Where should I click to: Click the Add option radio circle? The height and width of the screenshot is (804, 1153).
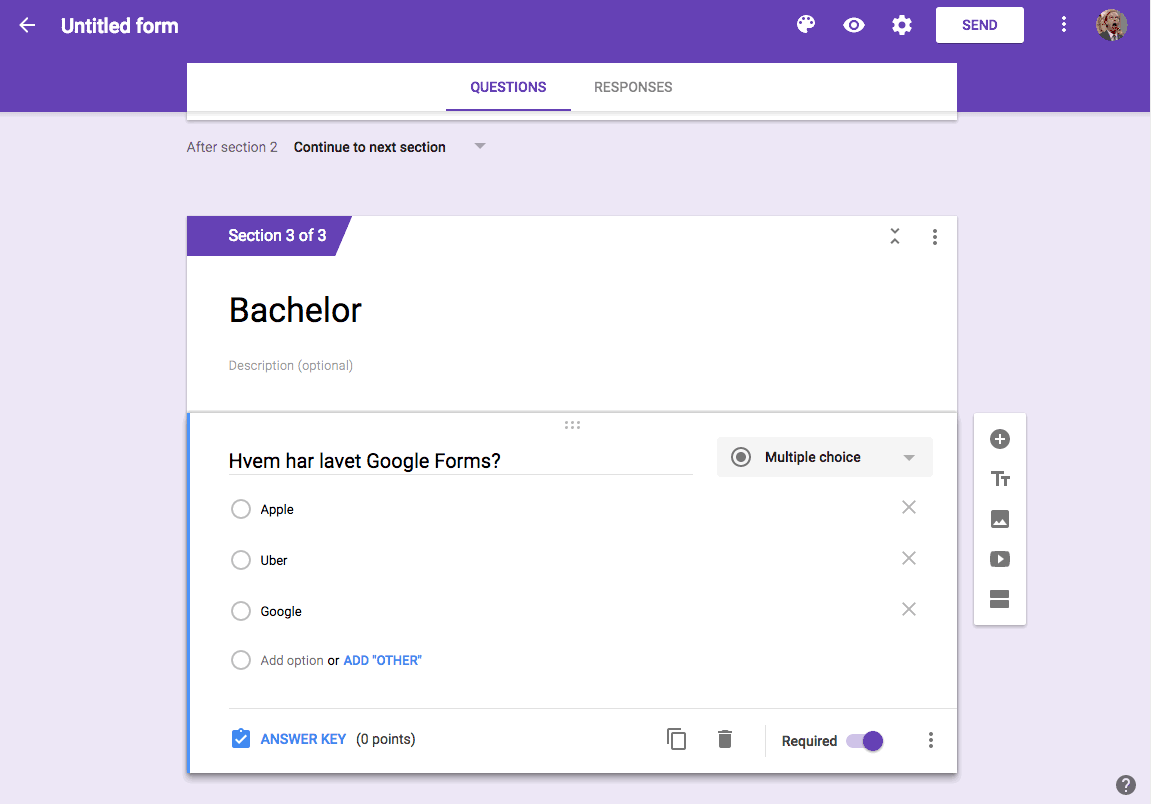tap(240, 660)
